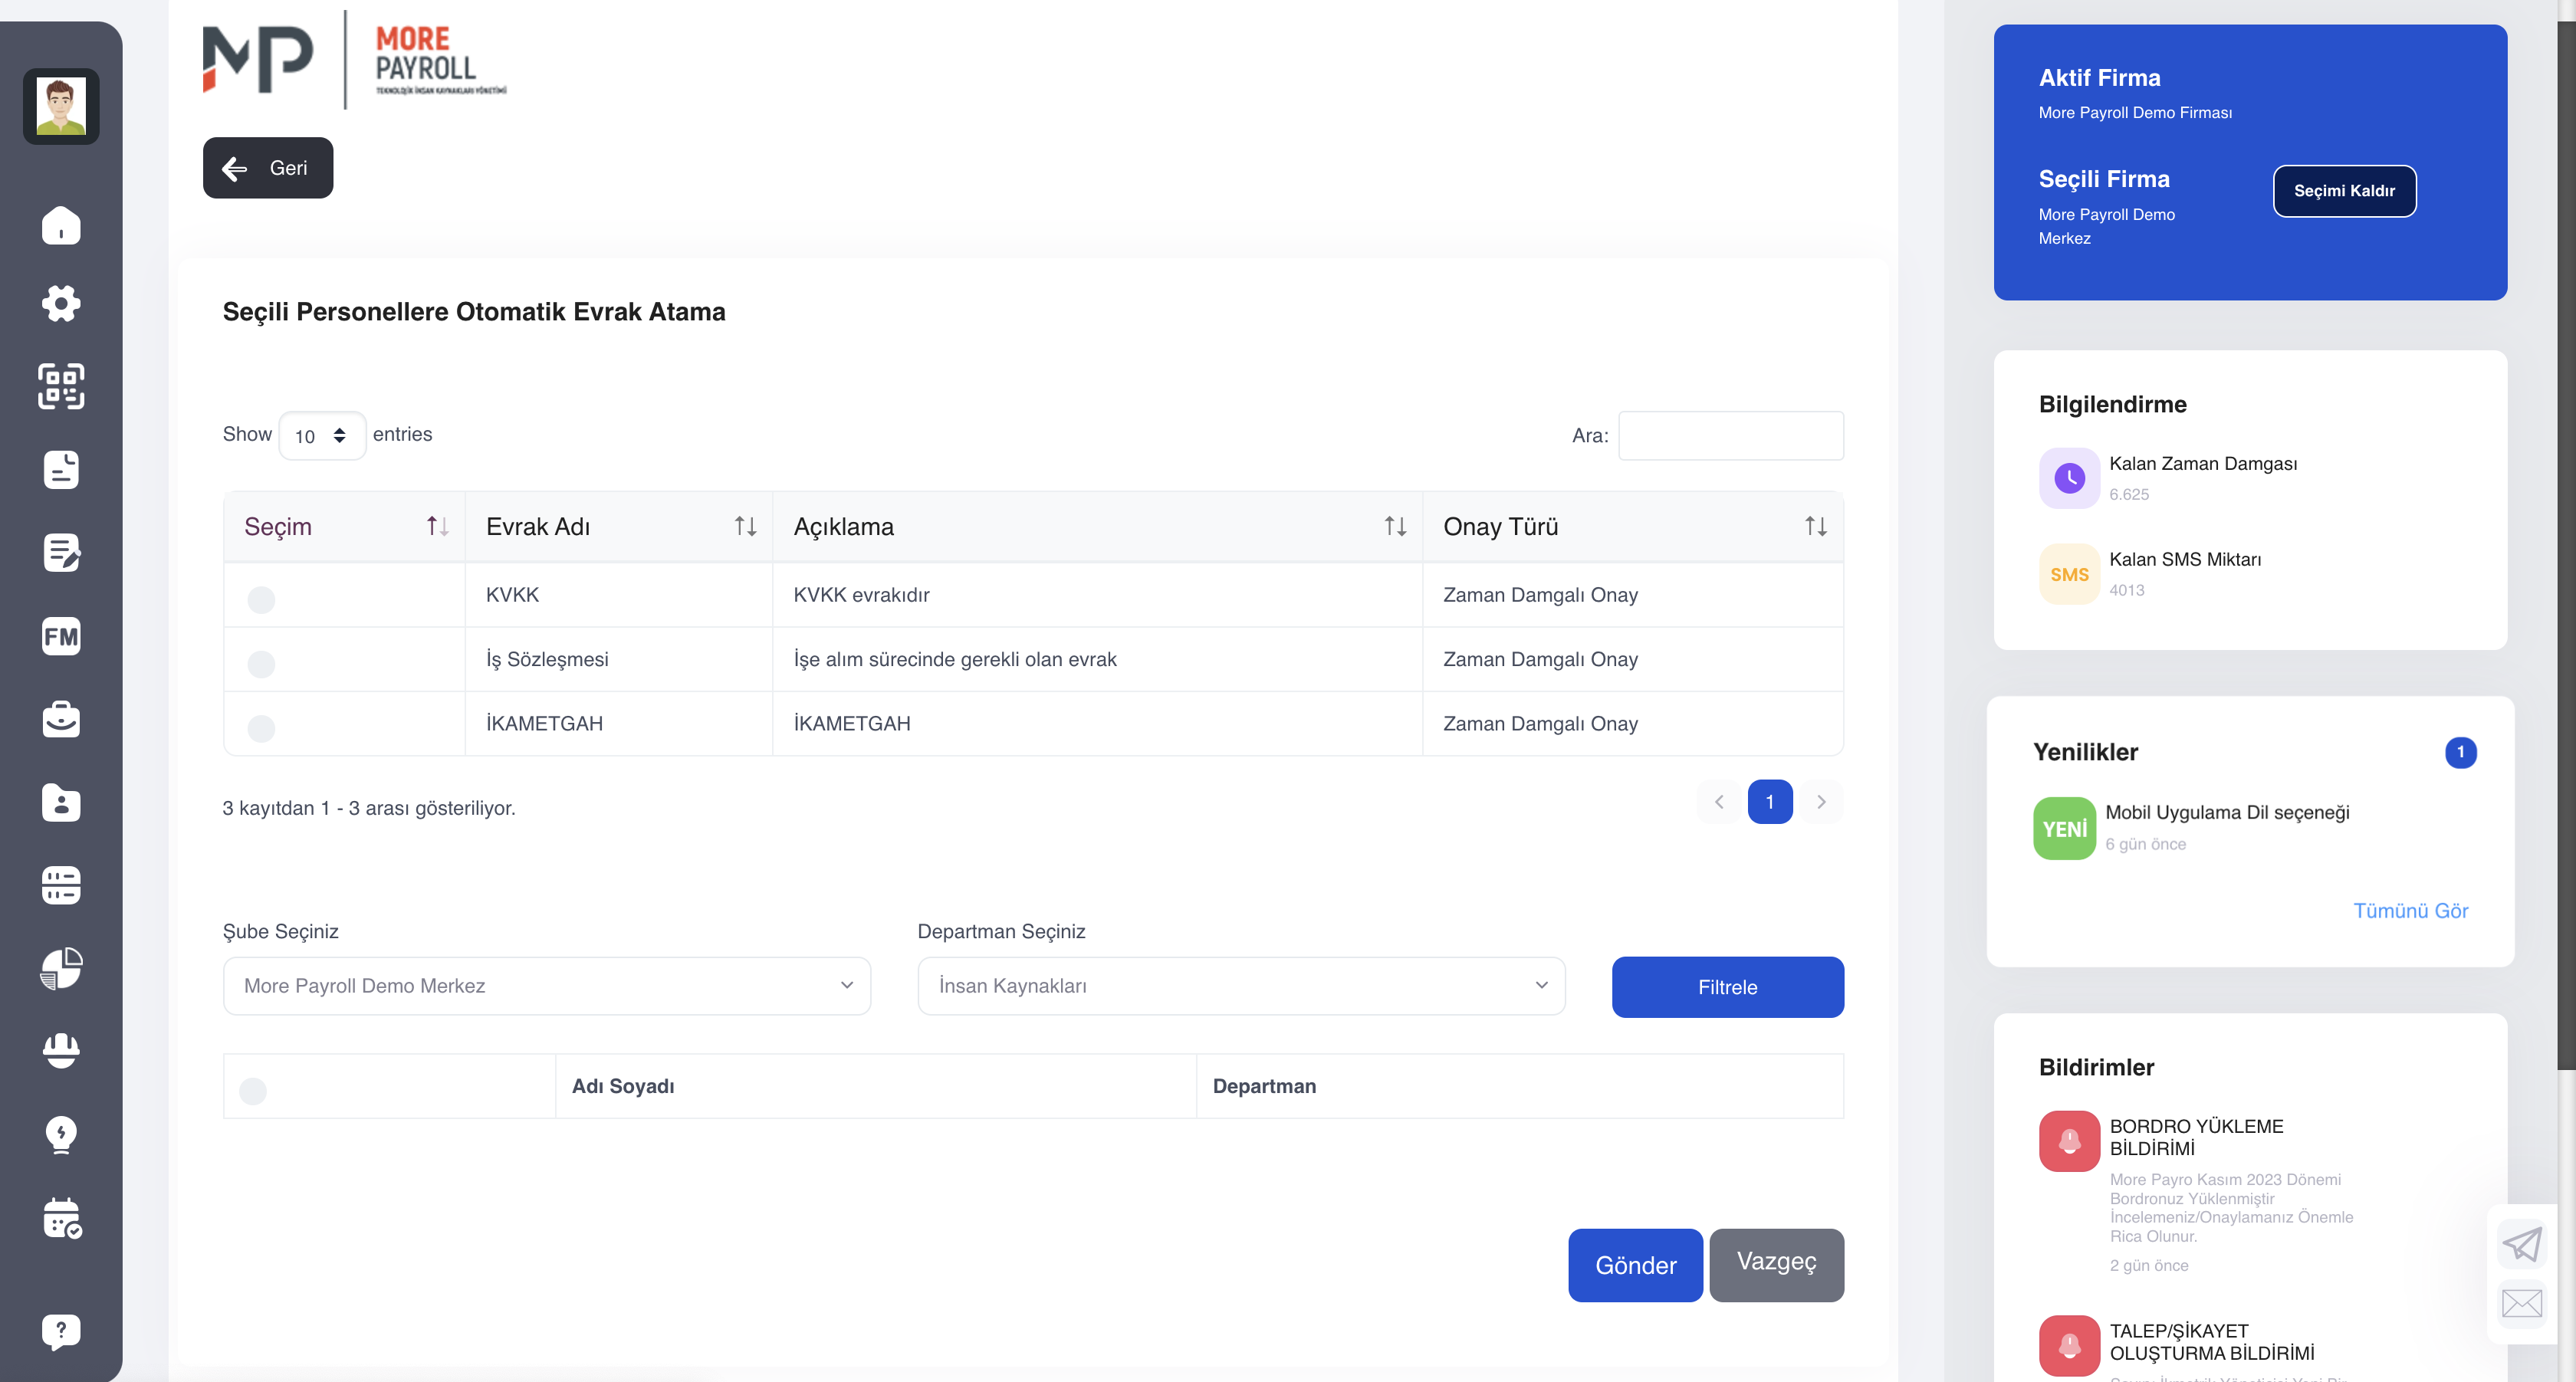Open the settings gear icon in sidebar
This screenshot has width=2576, height=1382.
61,303
